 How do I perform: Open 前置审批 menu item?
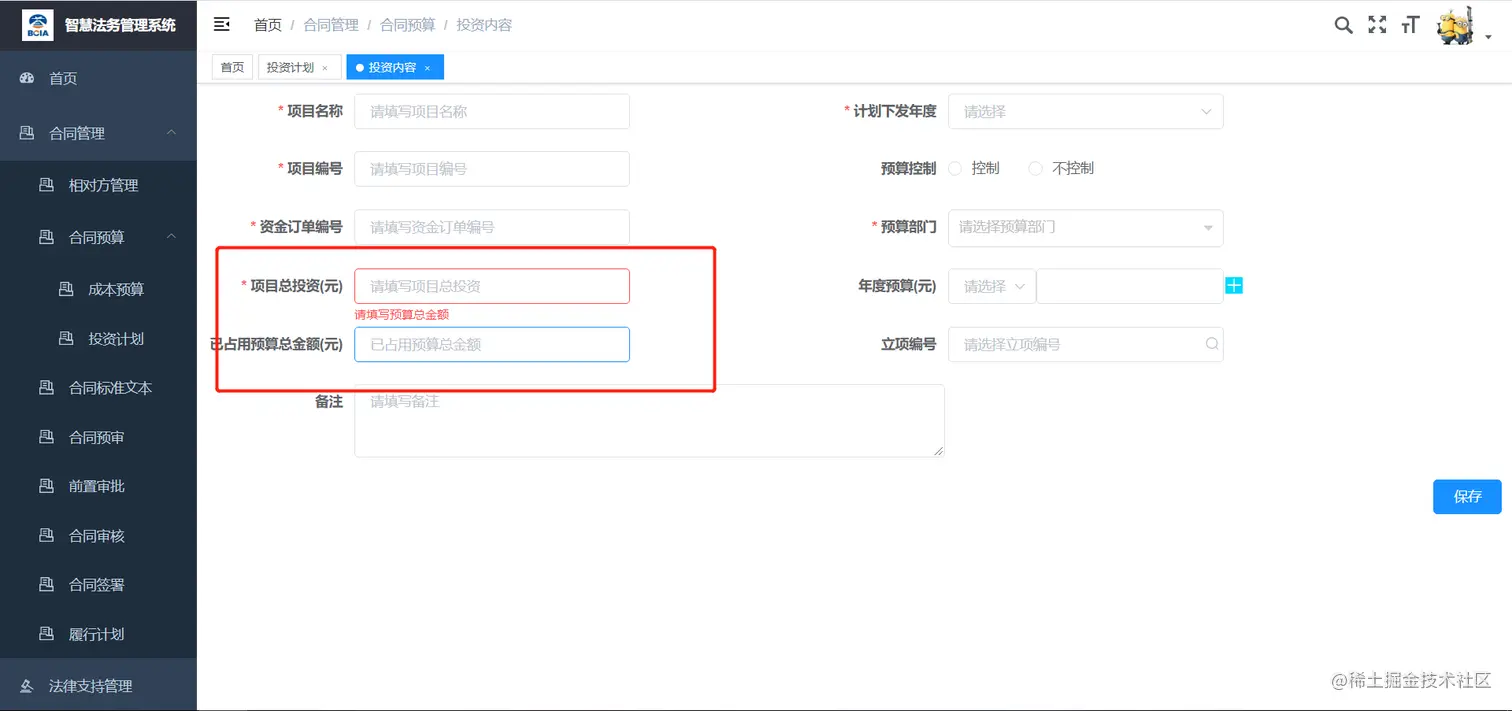[x=98, y=486]
